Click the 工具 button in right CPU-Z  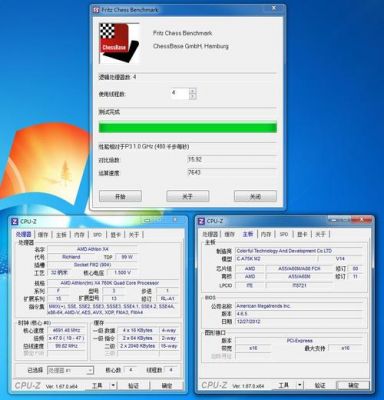click(x=284, y=385)
